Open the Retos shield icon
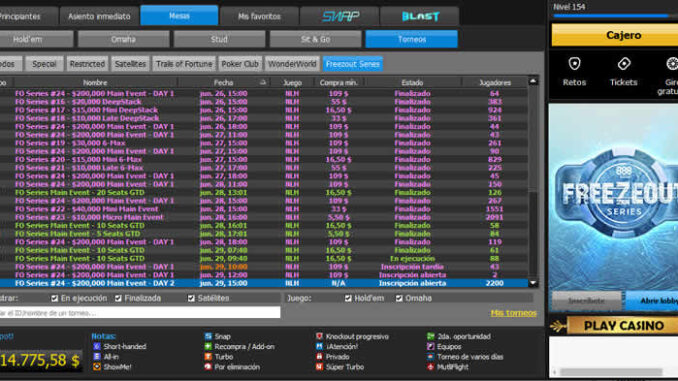The width and height of the screenshot is (678, 381). click(574, 64)
